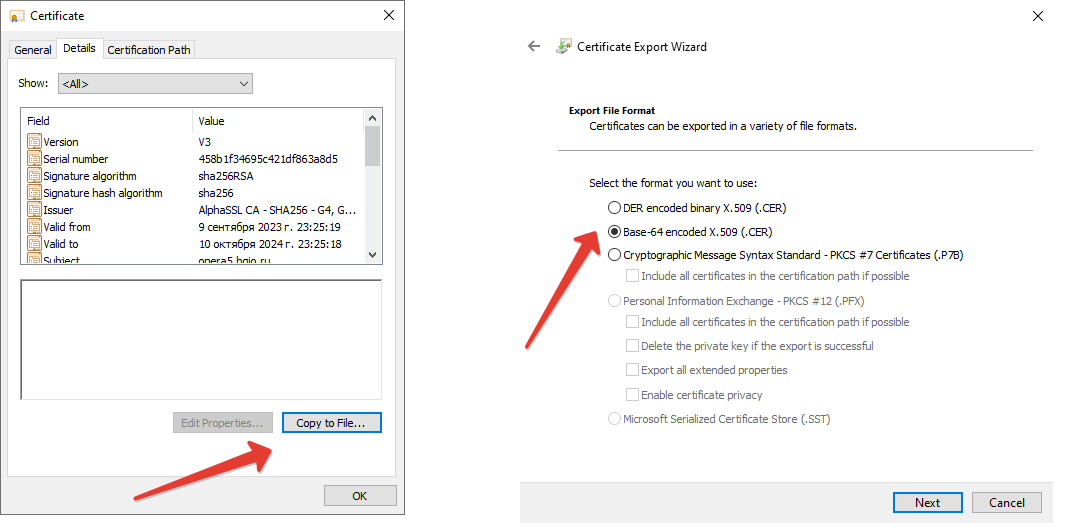Click the Signature algorithm row icon
This screenshot has width=1080, height=527.
(x=34, y=176)
